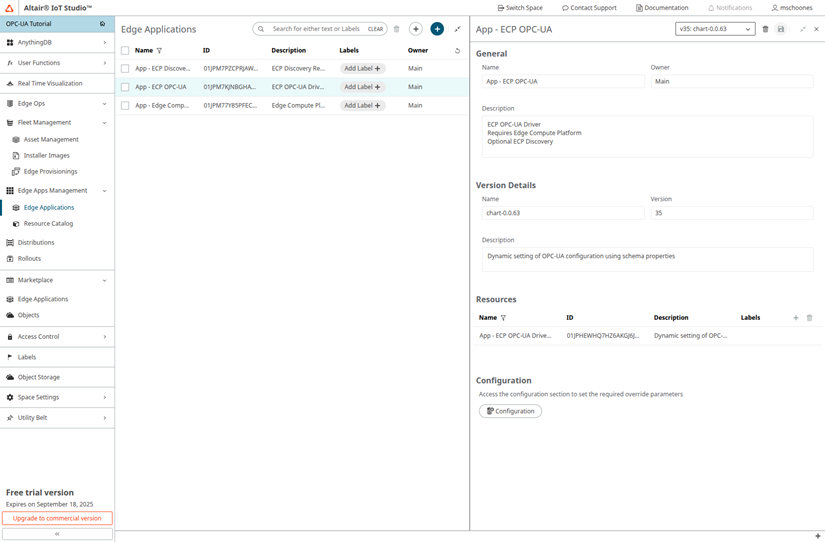
Task: Open Distributions
Action: pyautogui.click(x=36, y=243)
